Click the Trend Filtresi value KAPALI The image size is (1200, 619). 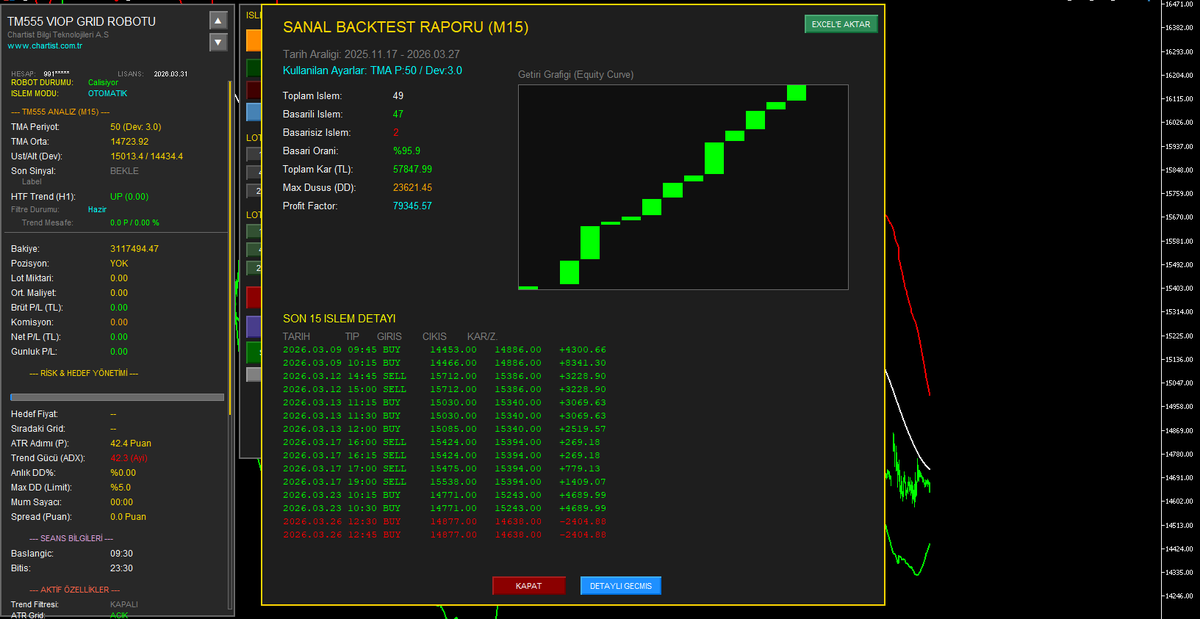124,605
